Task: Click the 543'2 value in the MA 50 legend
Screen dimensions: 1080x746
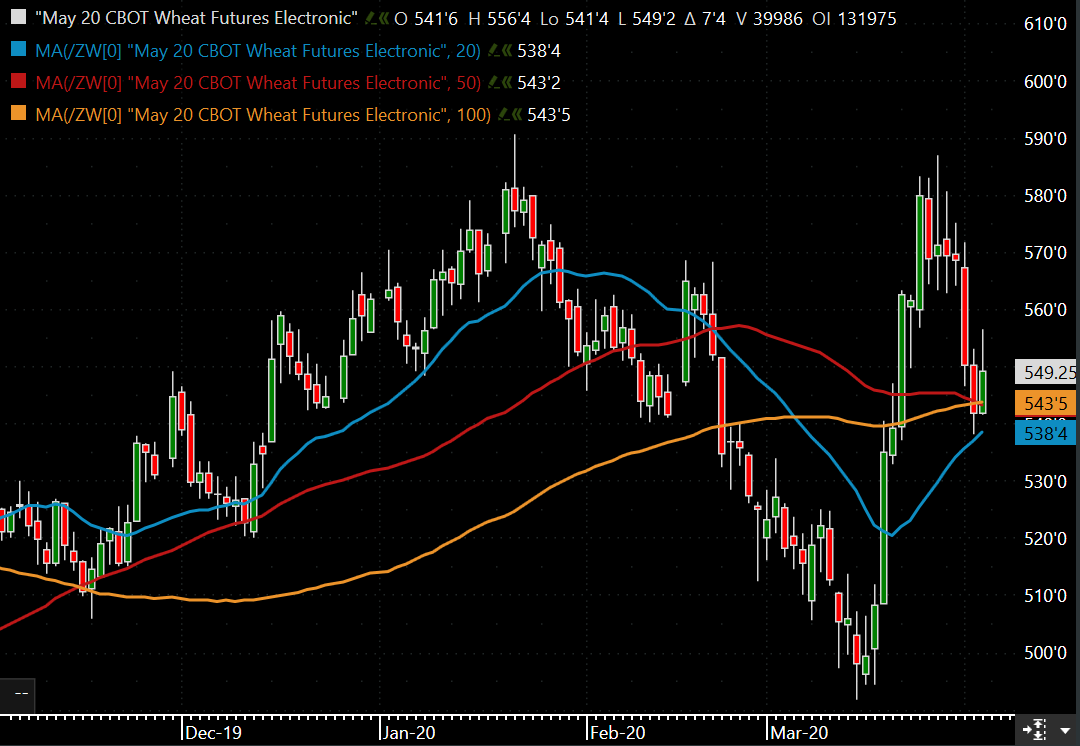Action: [x=539, y=83]
